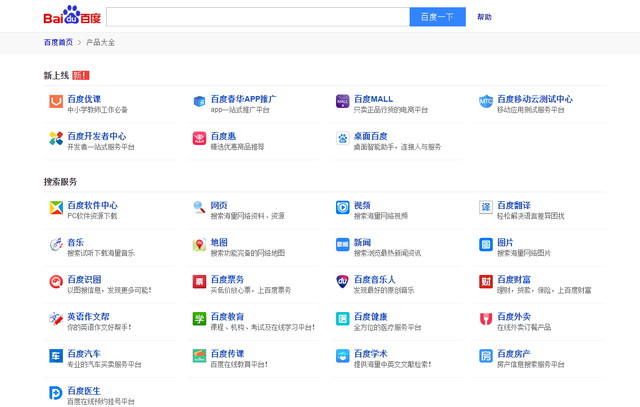Click the 网页 magnifier icon

pyautogui.click(x=199, y=207)
